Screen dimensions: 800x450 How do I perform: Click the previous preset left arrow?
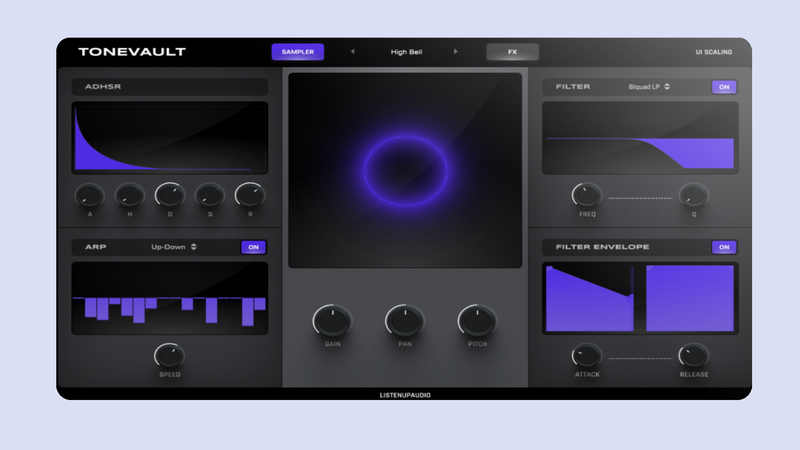tap(352, 52)
